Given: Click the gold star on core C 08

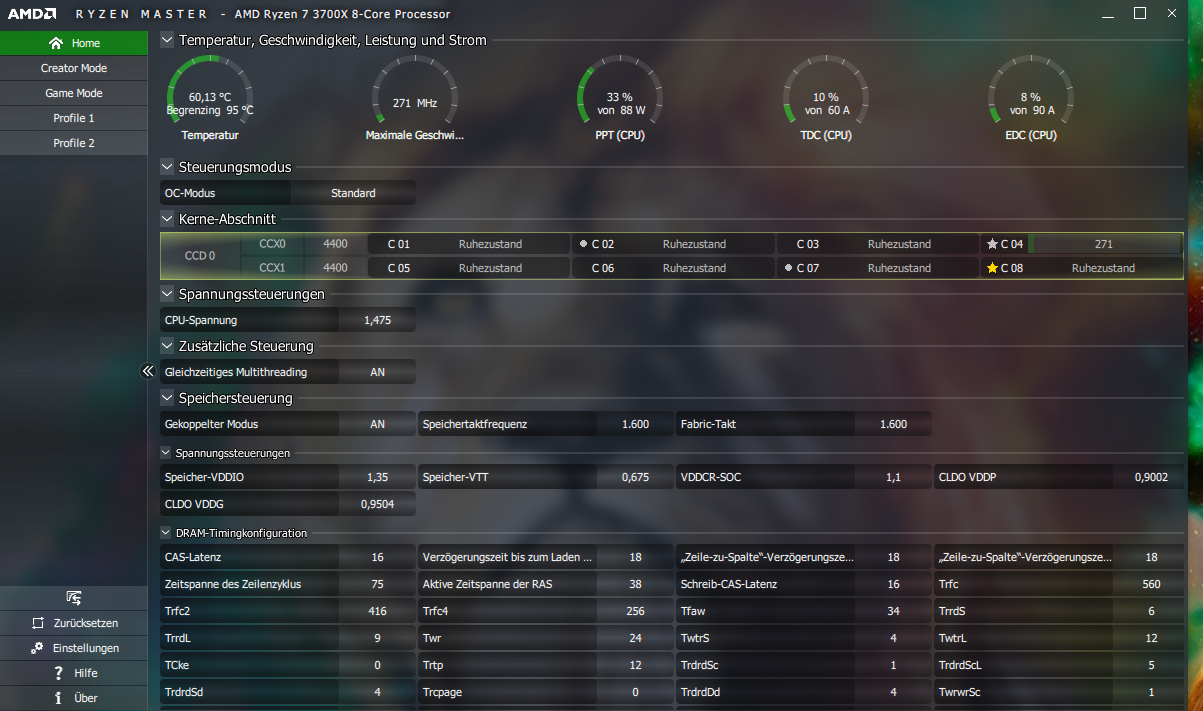Looking at the screenshot, I should tap(992, 268).
